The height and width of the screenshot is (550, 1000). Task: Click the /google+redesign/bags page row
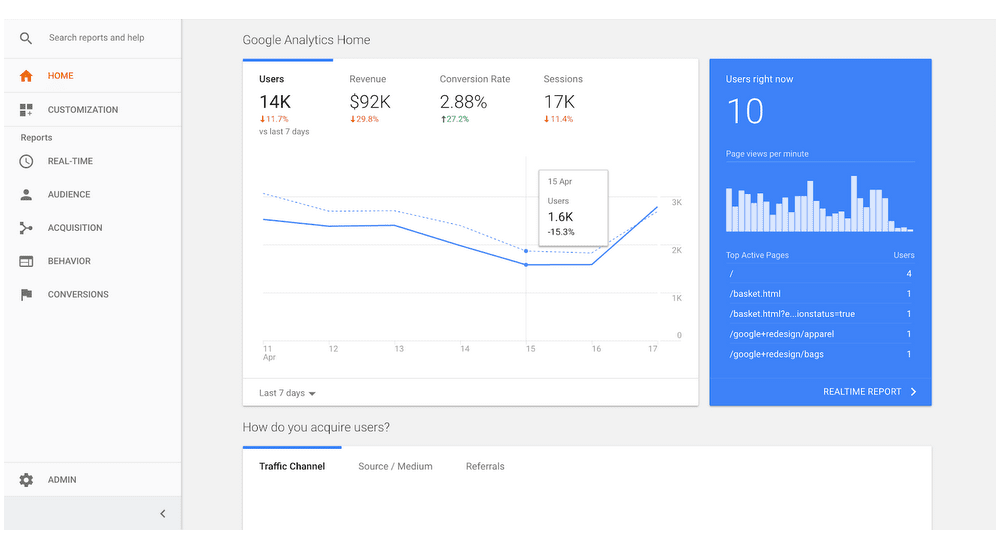click(x=820, y=354)
